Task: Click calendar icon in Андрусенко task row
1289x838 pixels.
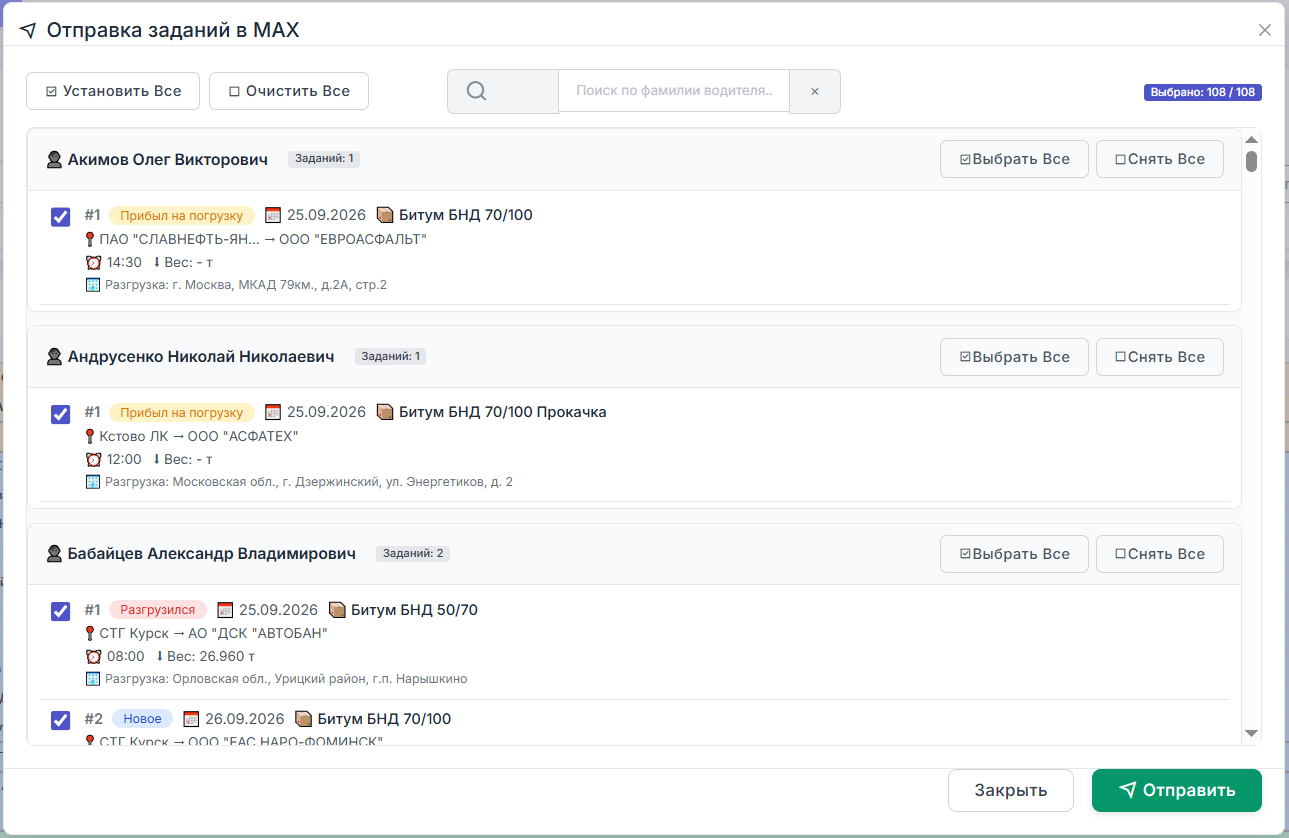Action: [x=273, y=412]
